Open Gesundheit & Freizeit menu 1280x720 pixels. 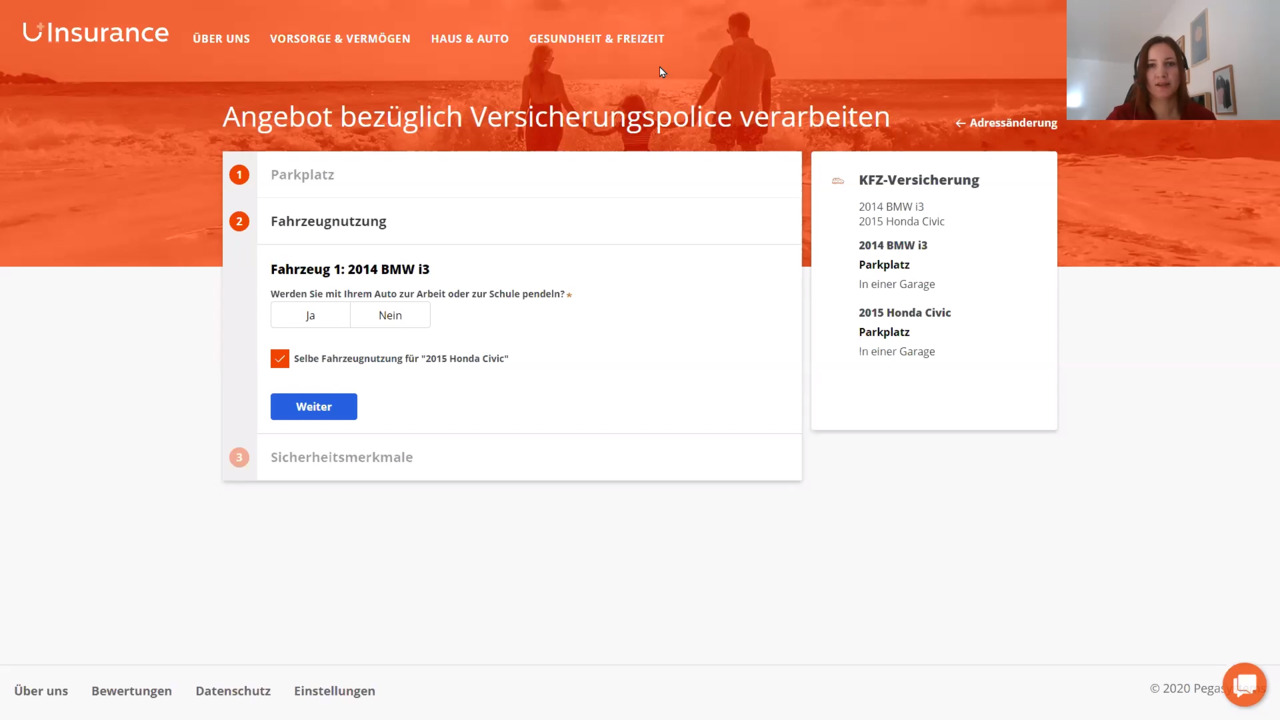[x=596, y=39]
